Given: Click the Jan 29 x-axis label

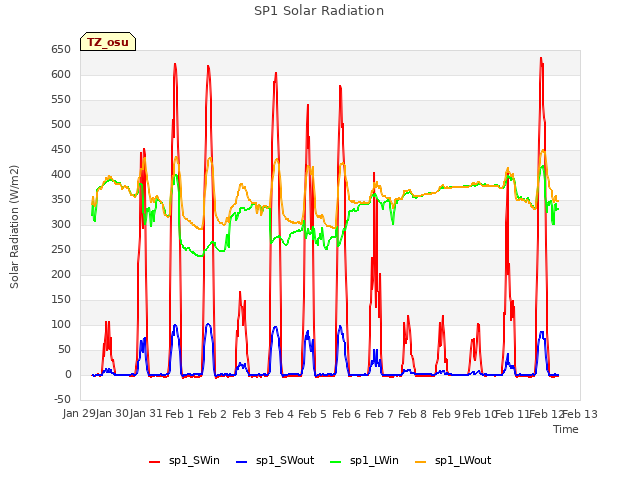Looking at the screenshot, I should pyautogui.click(x=79, y=413).
